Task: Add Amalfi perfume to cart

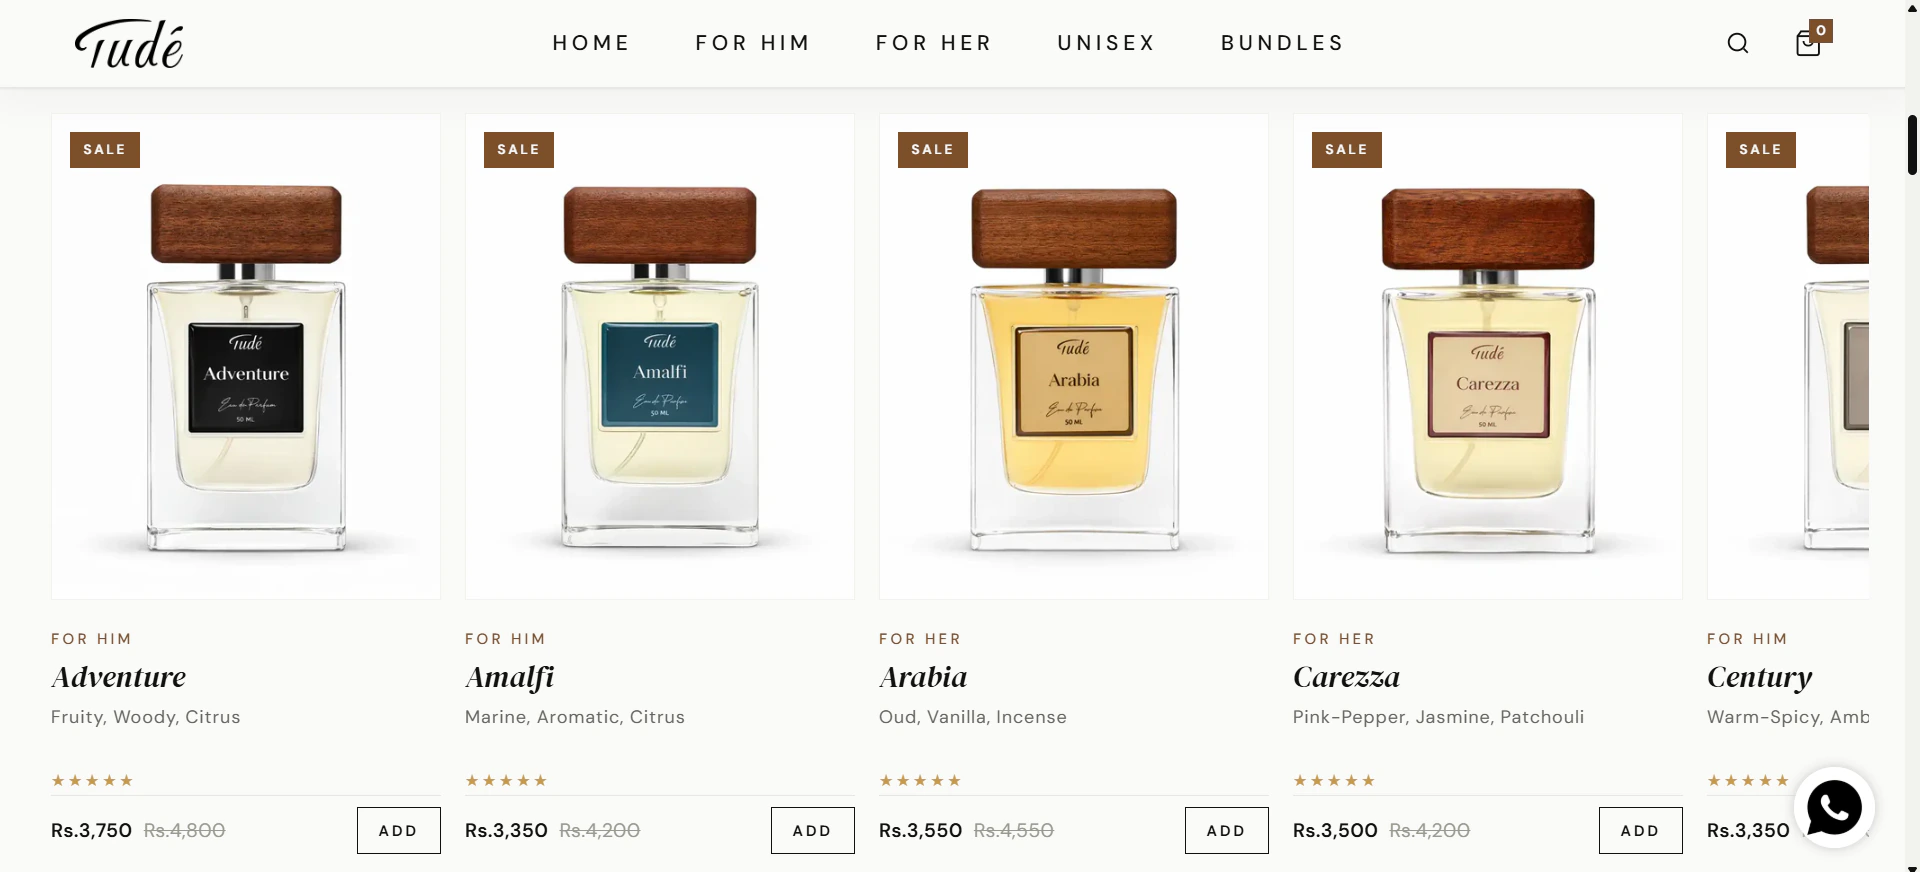Action: point(812,830)
